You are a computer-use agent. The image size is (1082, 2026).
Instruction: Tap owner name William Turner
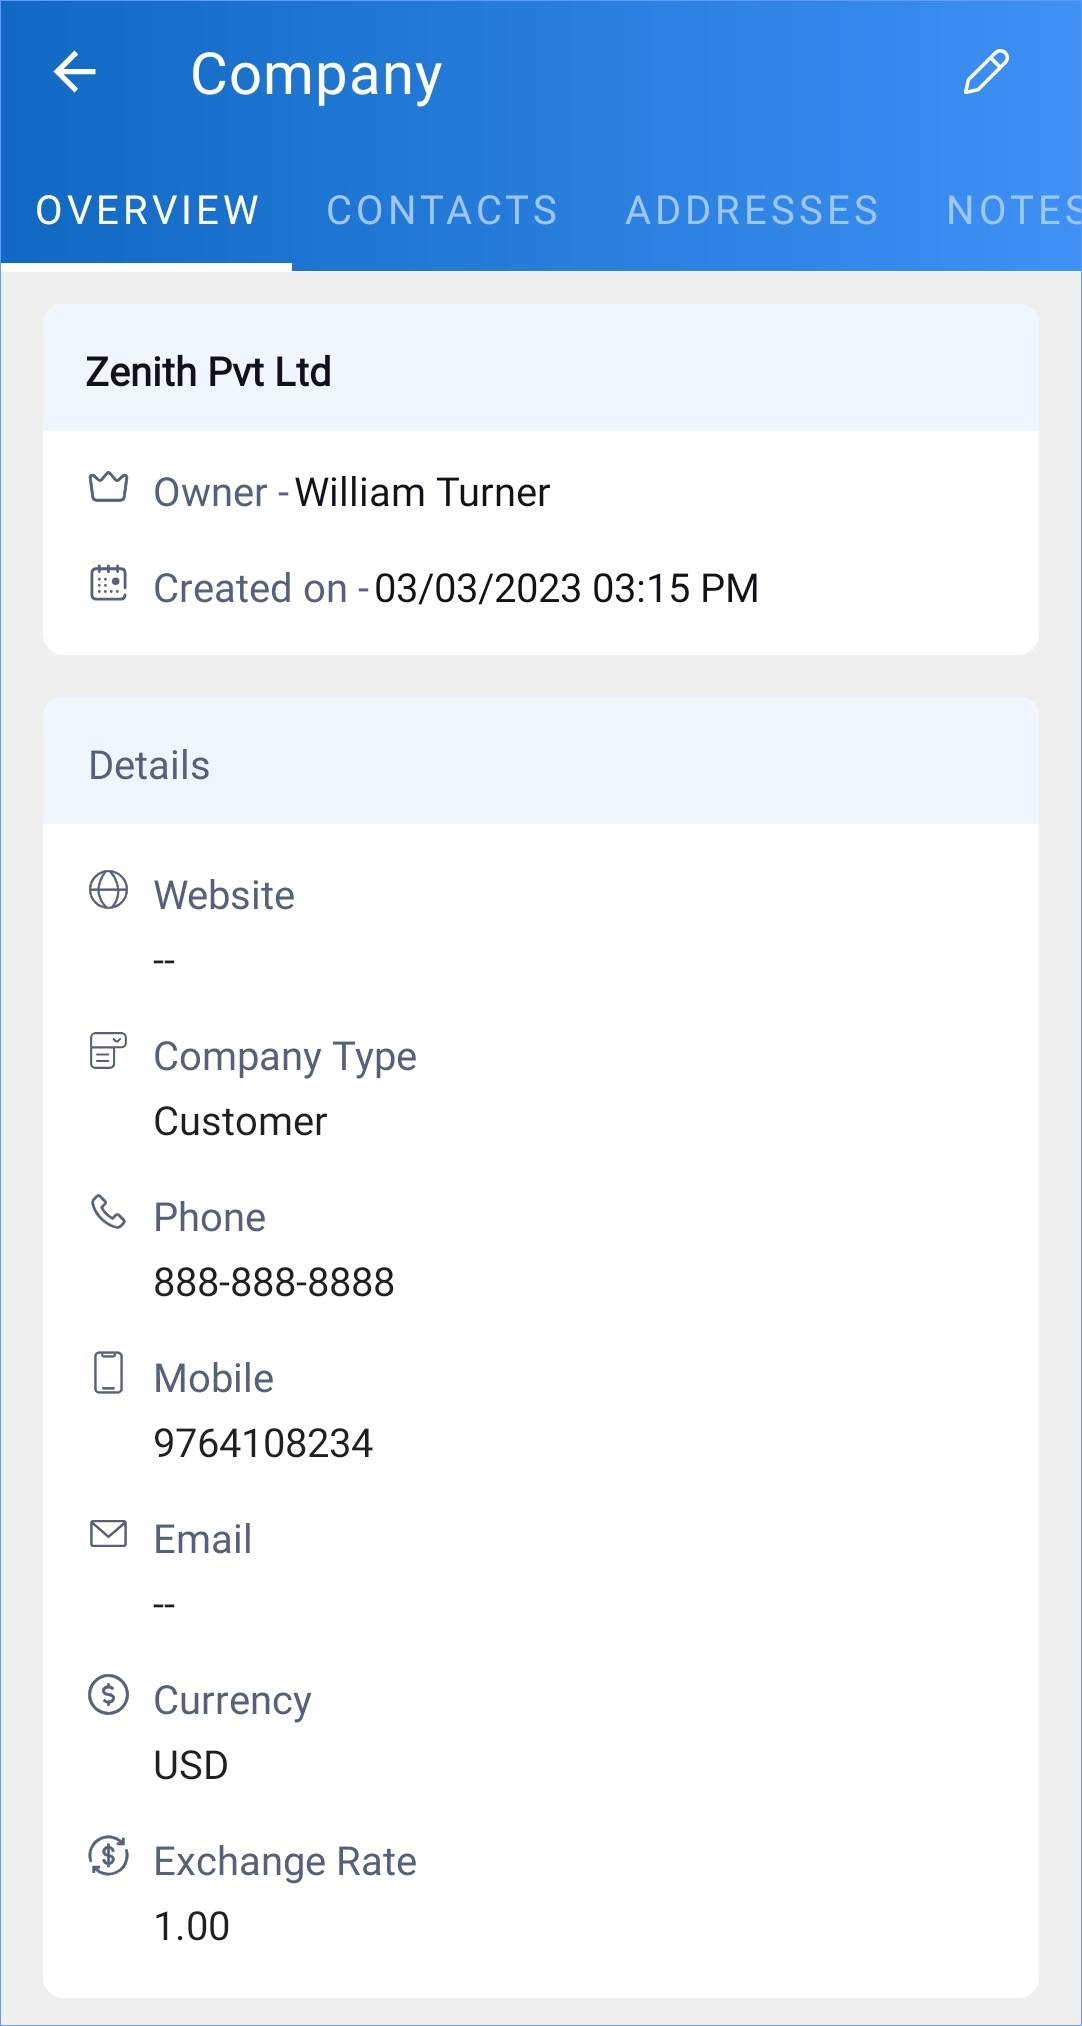tap(422, 493)
